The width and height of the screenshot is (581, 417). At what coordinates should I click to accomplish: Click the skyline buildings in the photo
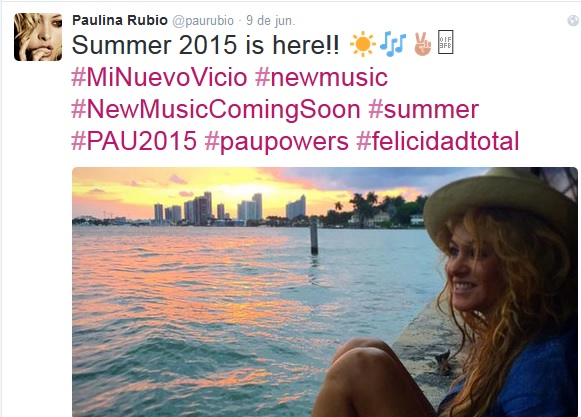230,209
